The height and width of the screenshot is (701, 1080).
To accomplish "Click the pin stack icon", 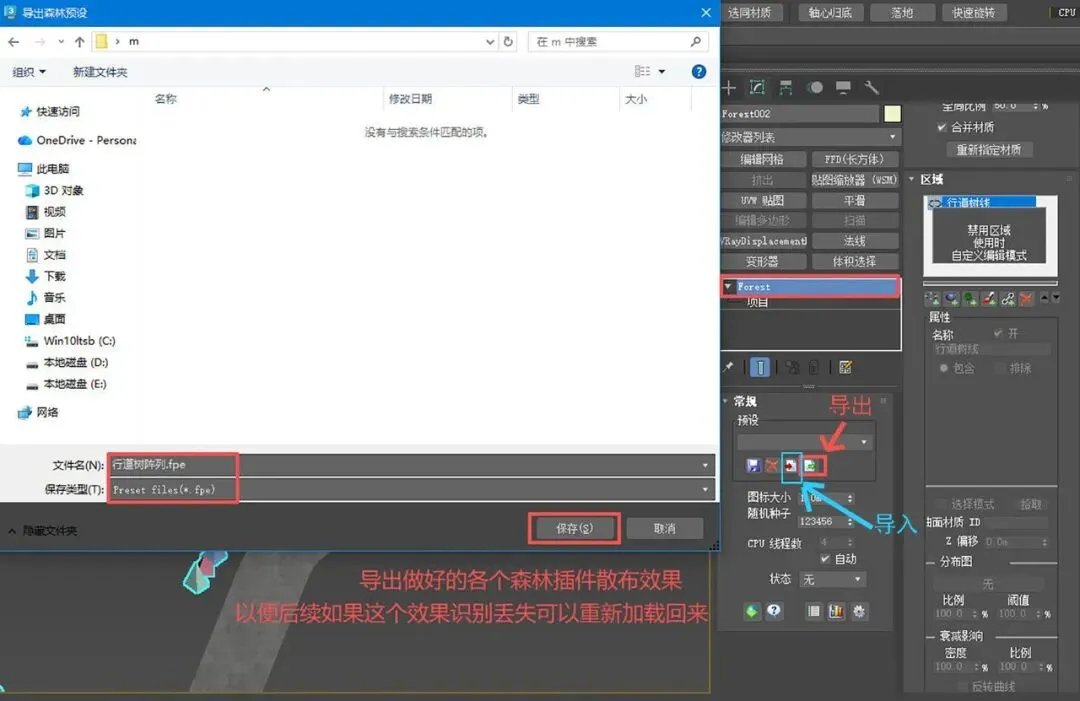I will [x=729, y=368].
